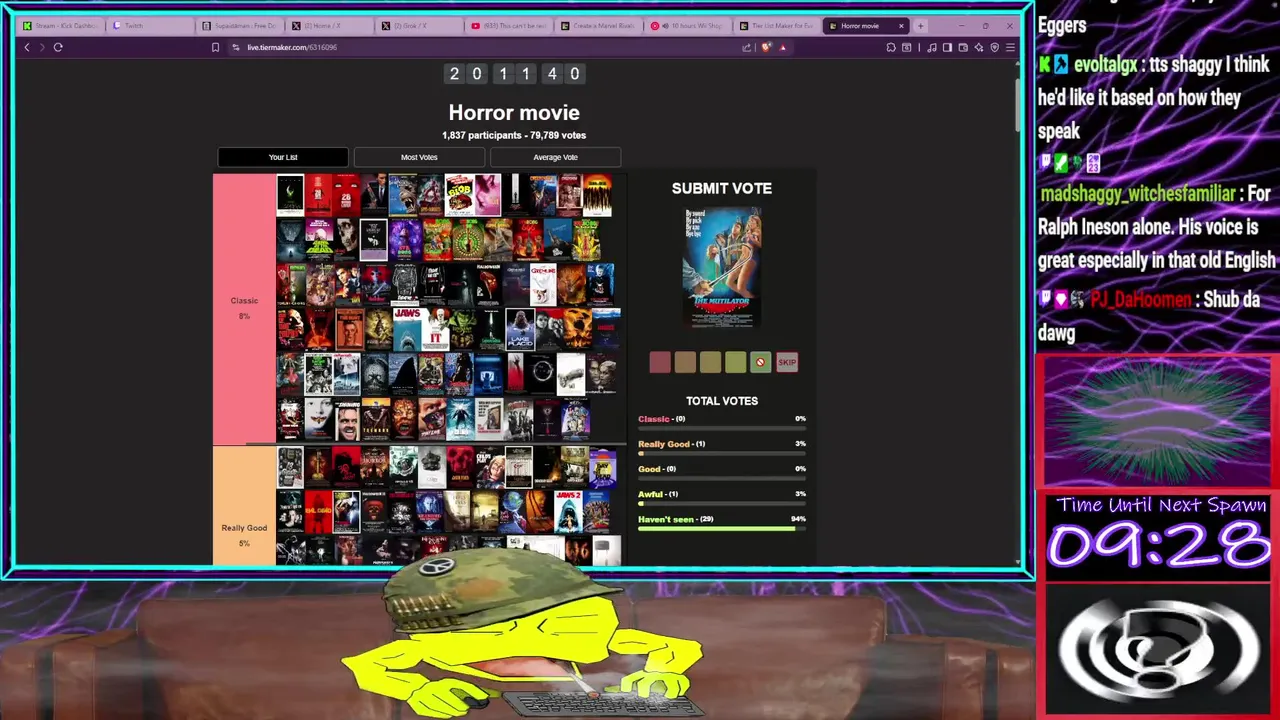This screenshot has width=1280, height=720.
Task: Close the Horror movie tab
Action: (x=901, y=26)
